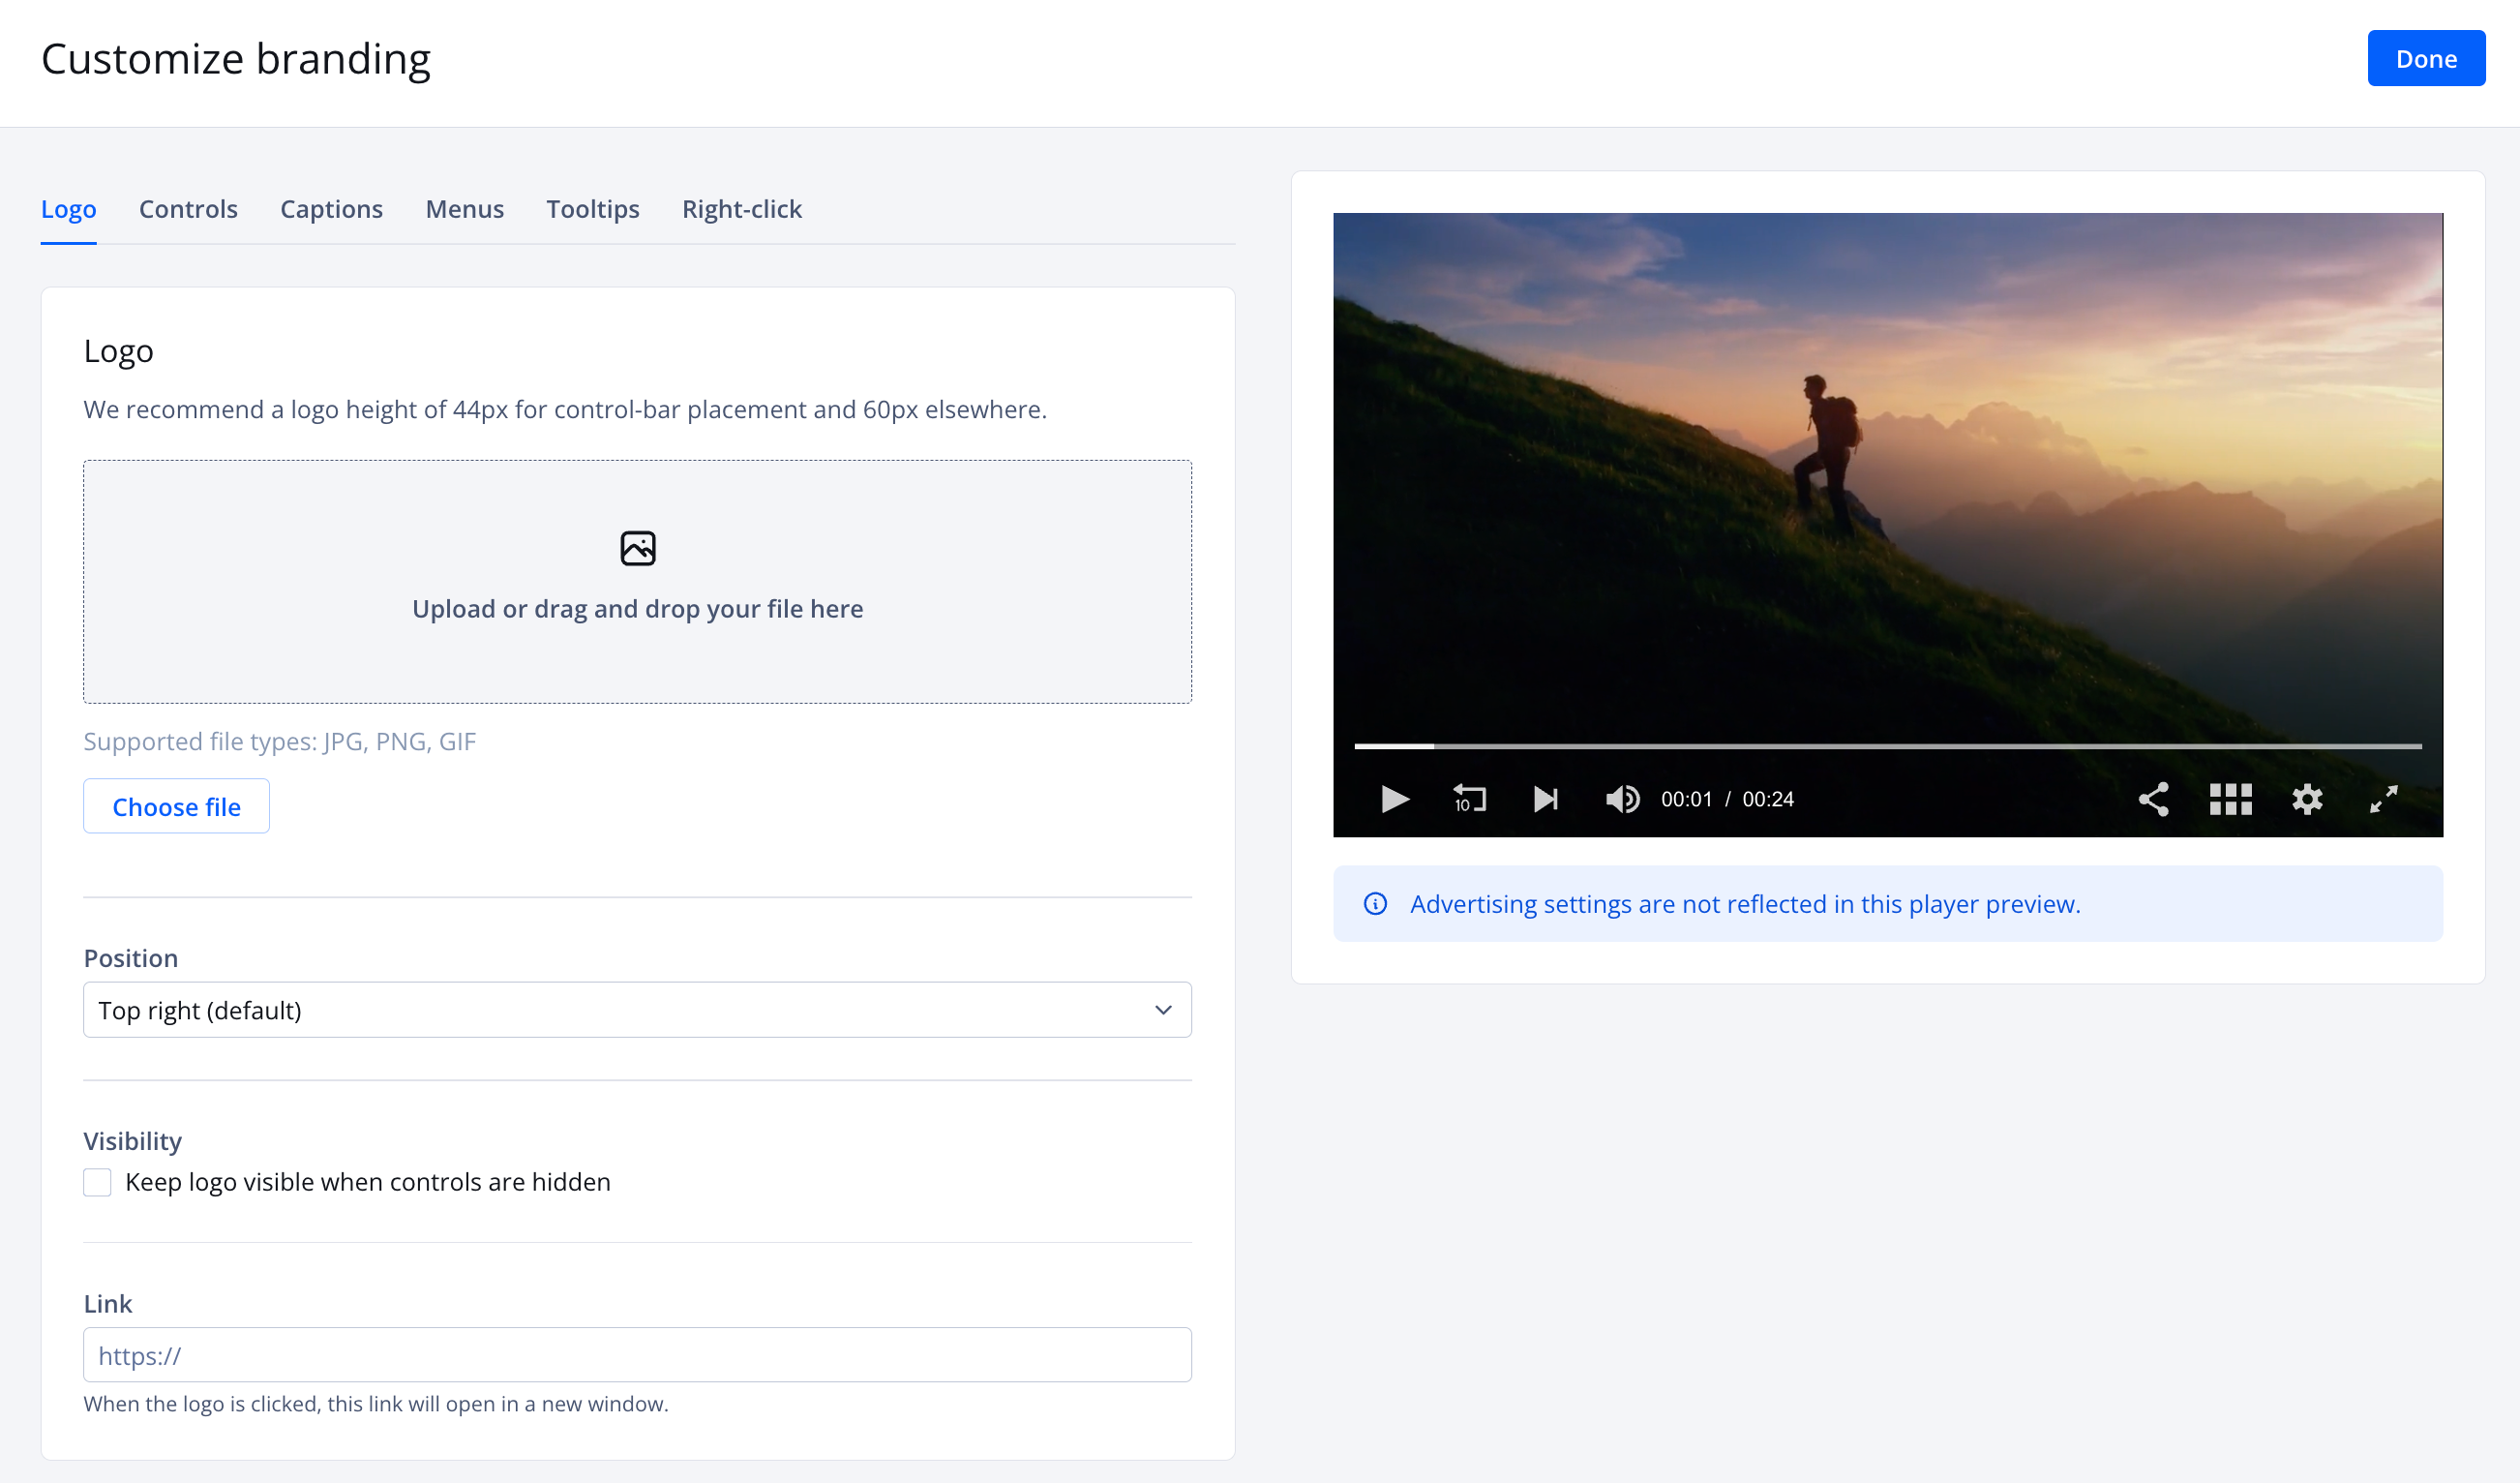This screenshot has width=2520, height=1483.
Task: Click the Choose file button
Action: [176, 807]
